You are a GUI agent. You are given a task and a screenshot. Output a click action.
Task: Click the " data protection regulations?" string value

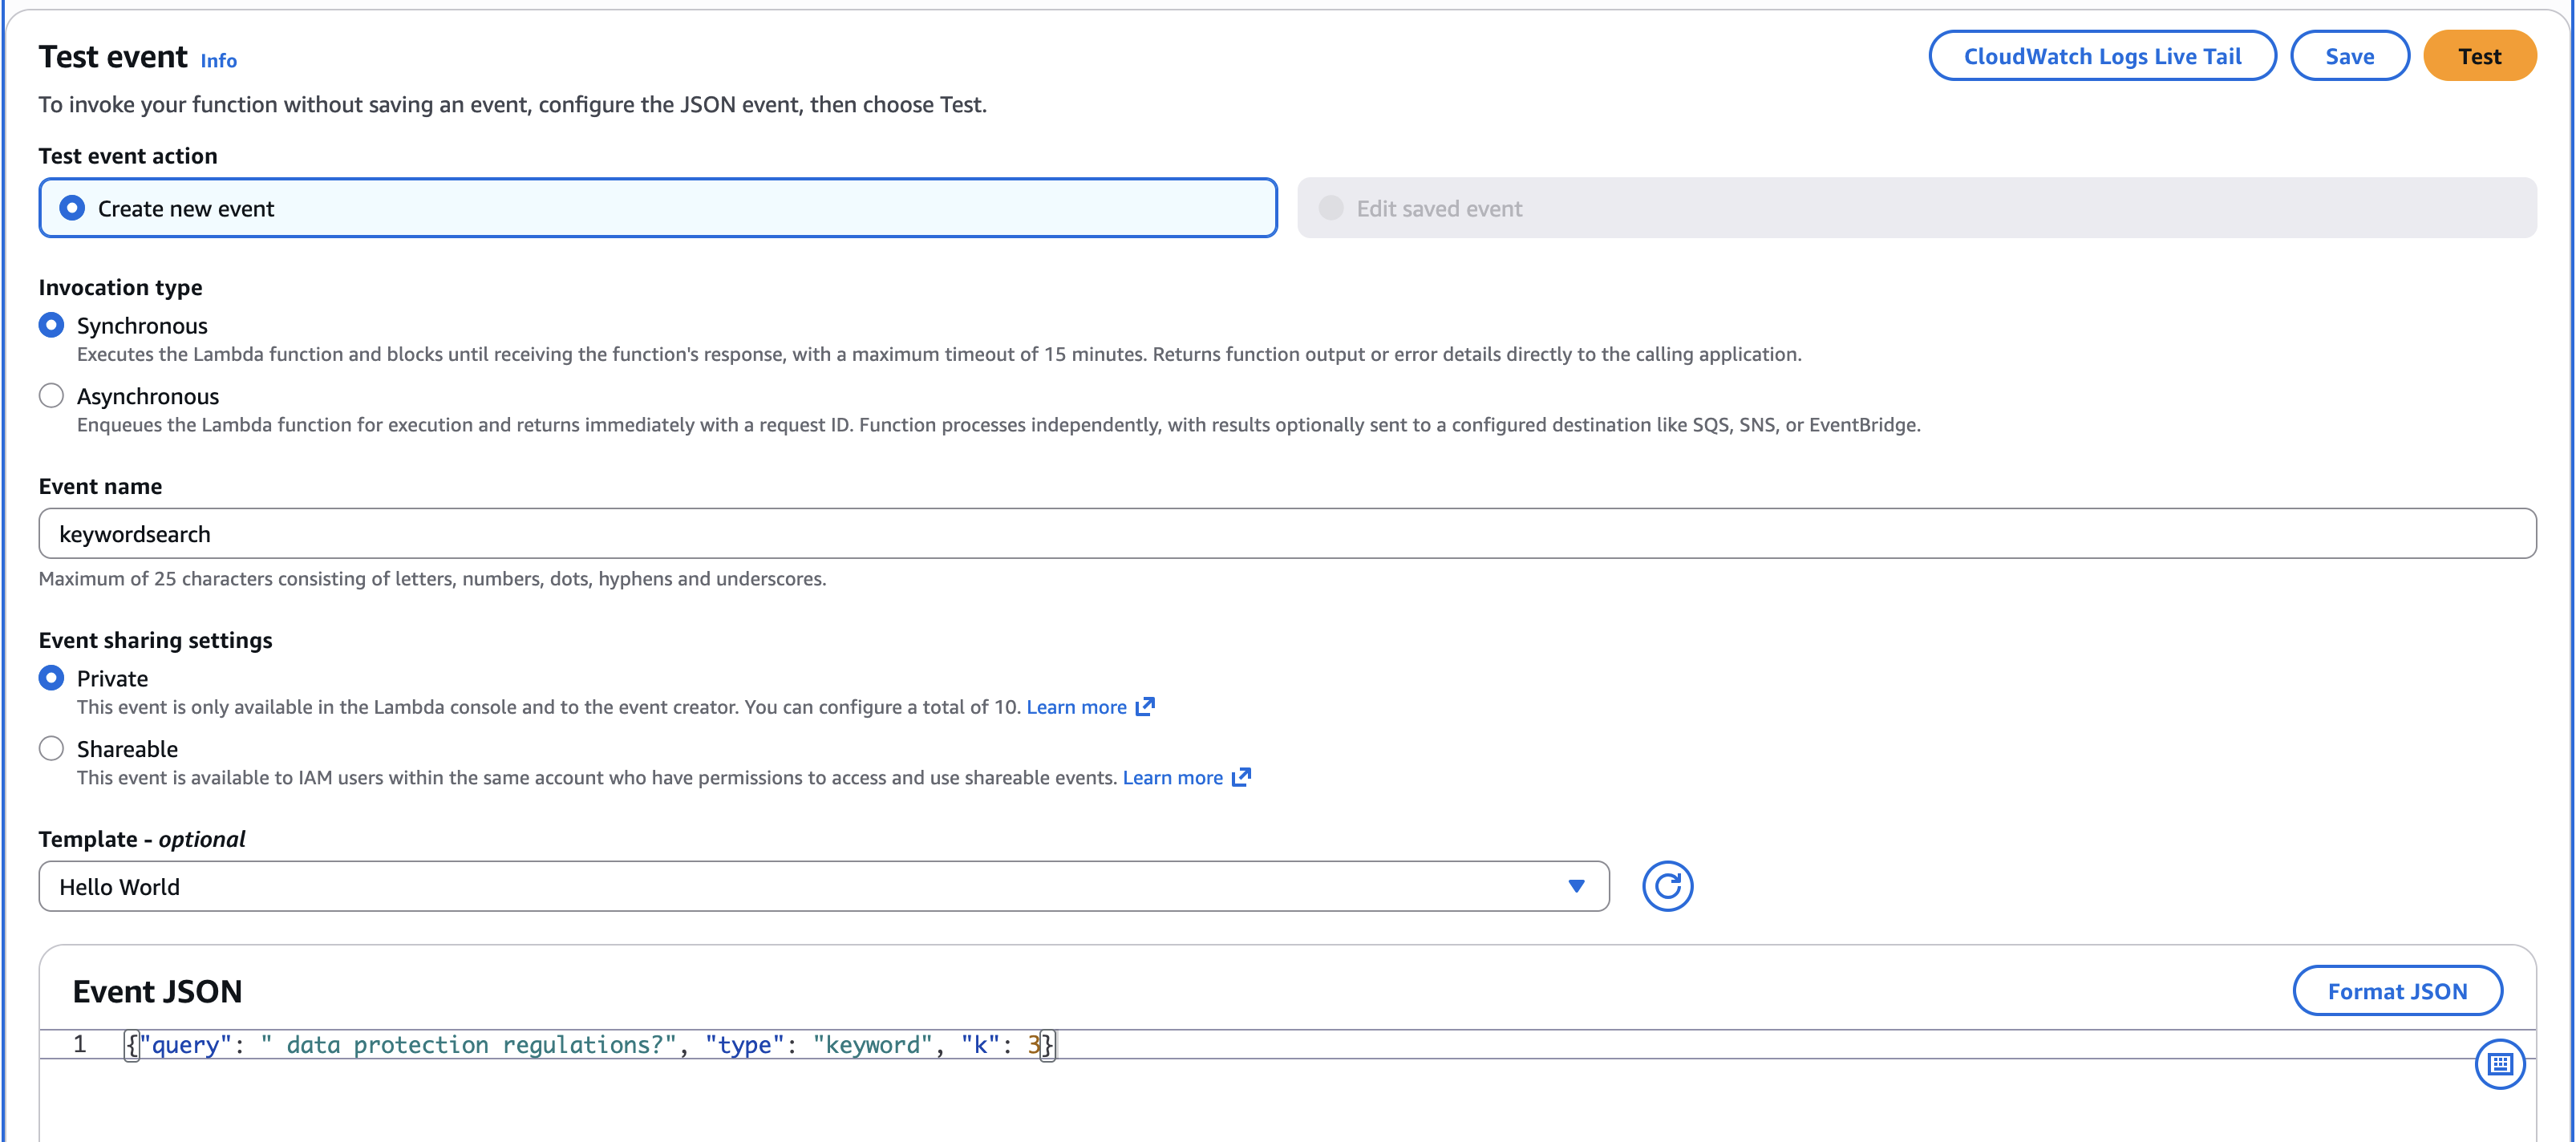pyautogui.click(x=468, y=1045)
